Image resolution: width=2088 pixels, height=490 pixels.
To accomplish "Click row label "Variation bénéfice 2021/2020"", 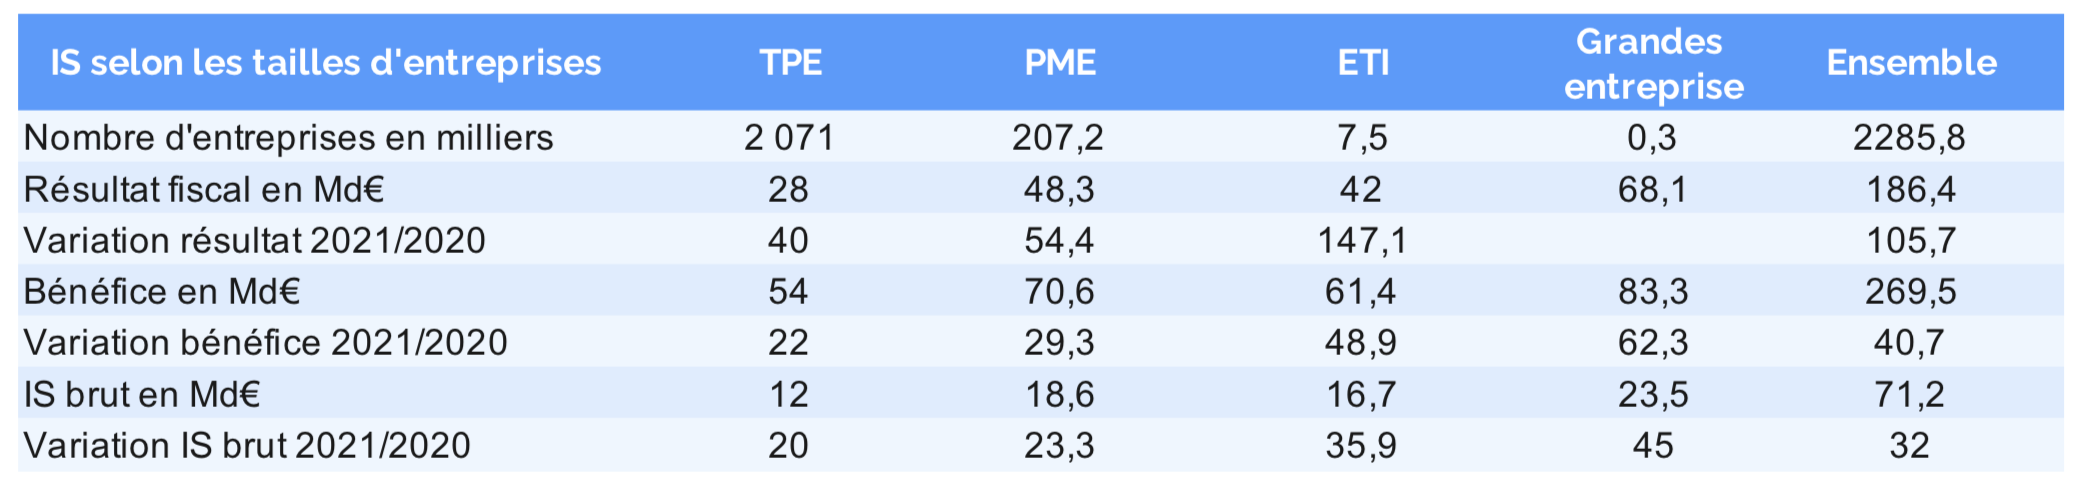I will [265, 343].
